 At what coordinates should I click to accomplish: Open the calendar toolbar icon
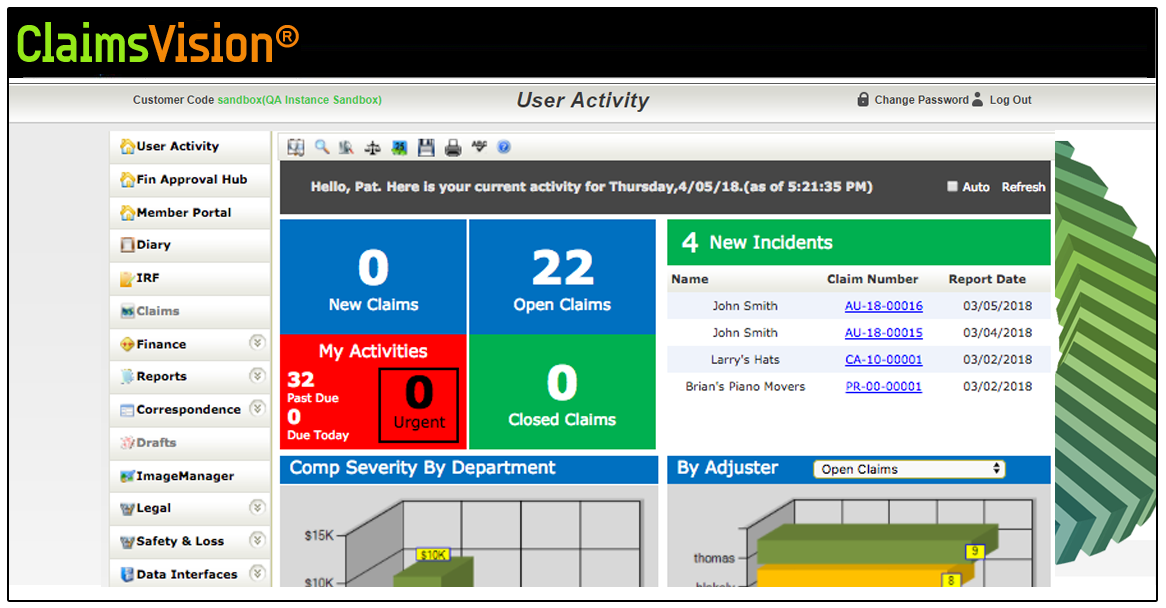[x=399, y=148]
